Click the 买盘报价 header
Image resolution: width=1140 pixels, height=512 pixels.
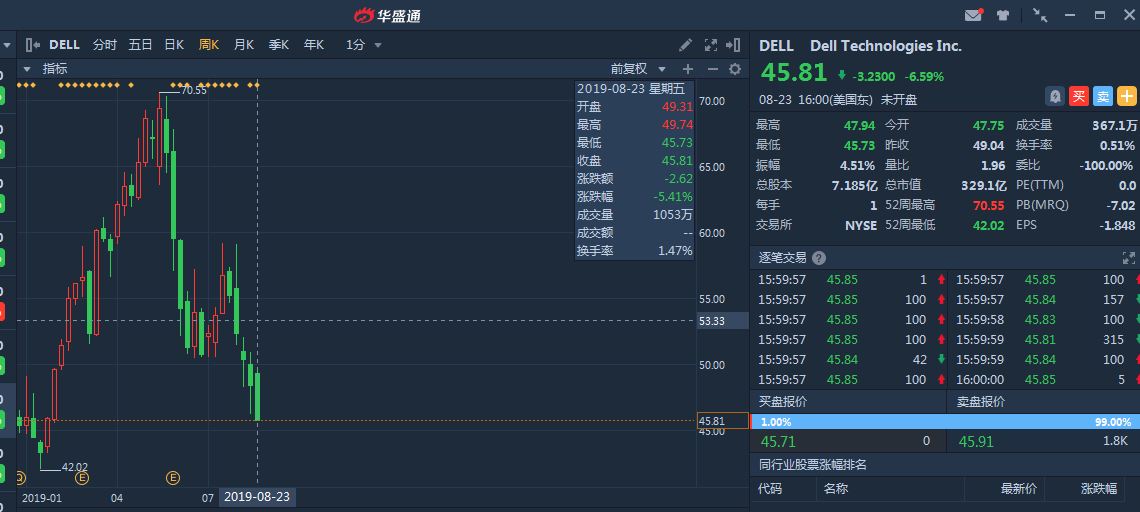tap(782, 401)
